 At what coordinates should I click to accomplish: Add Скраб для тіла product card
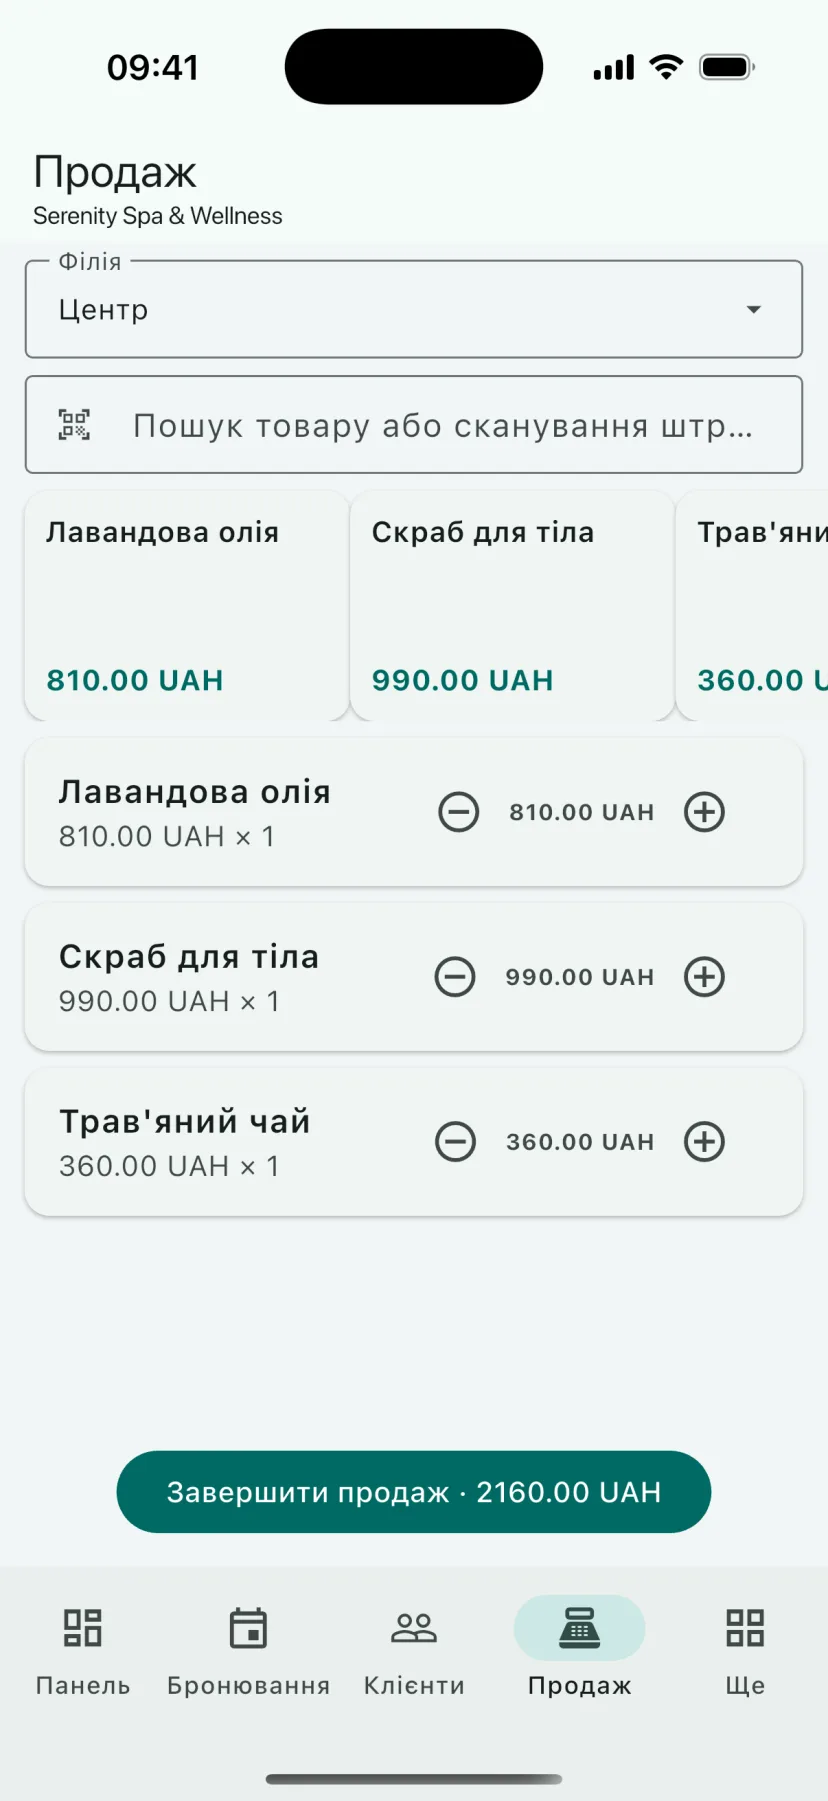click(512, 605)
